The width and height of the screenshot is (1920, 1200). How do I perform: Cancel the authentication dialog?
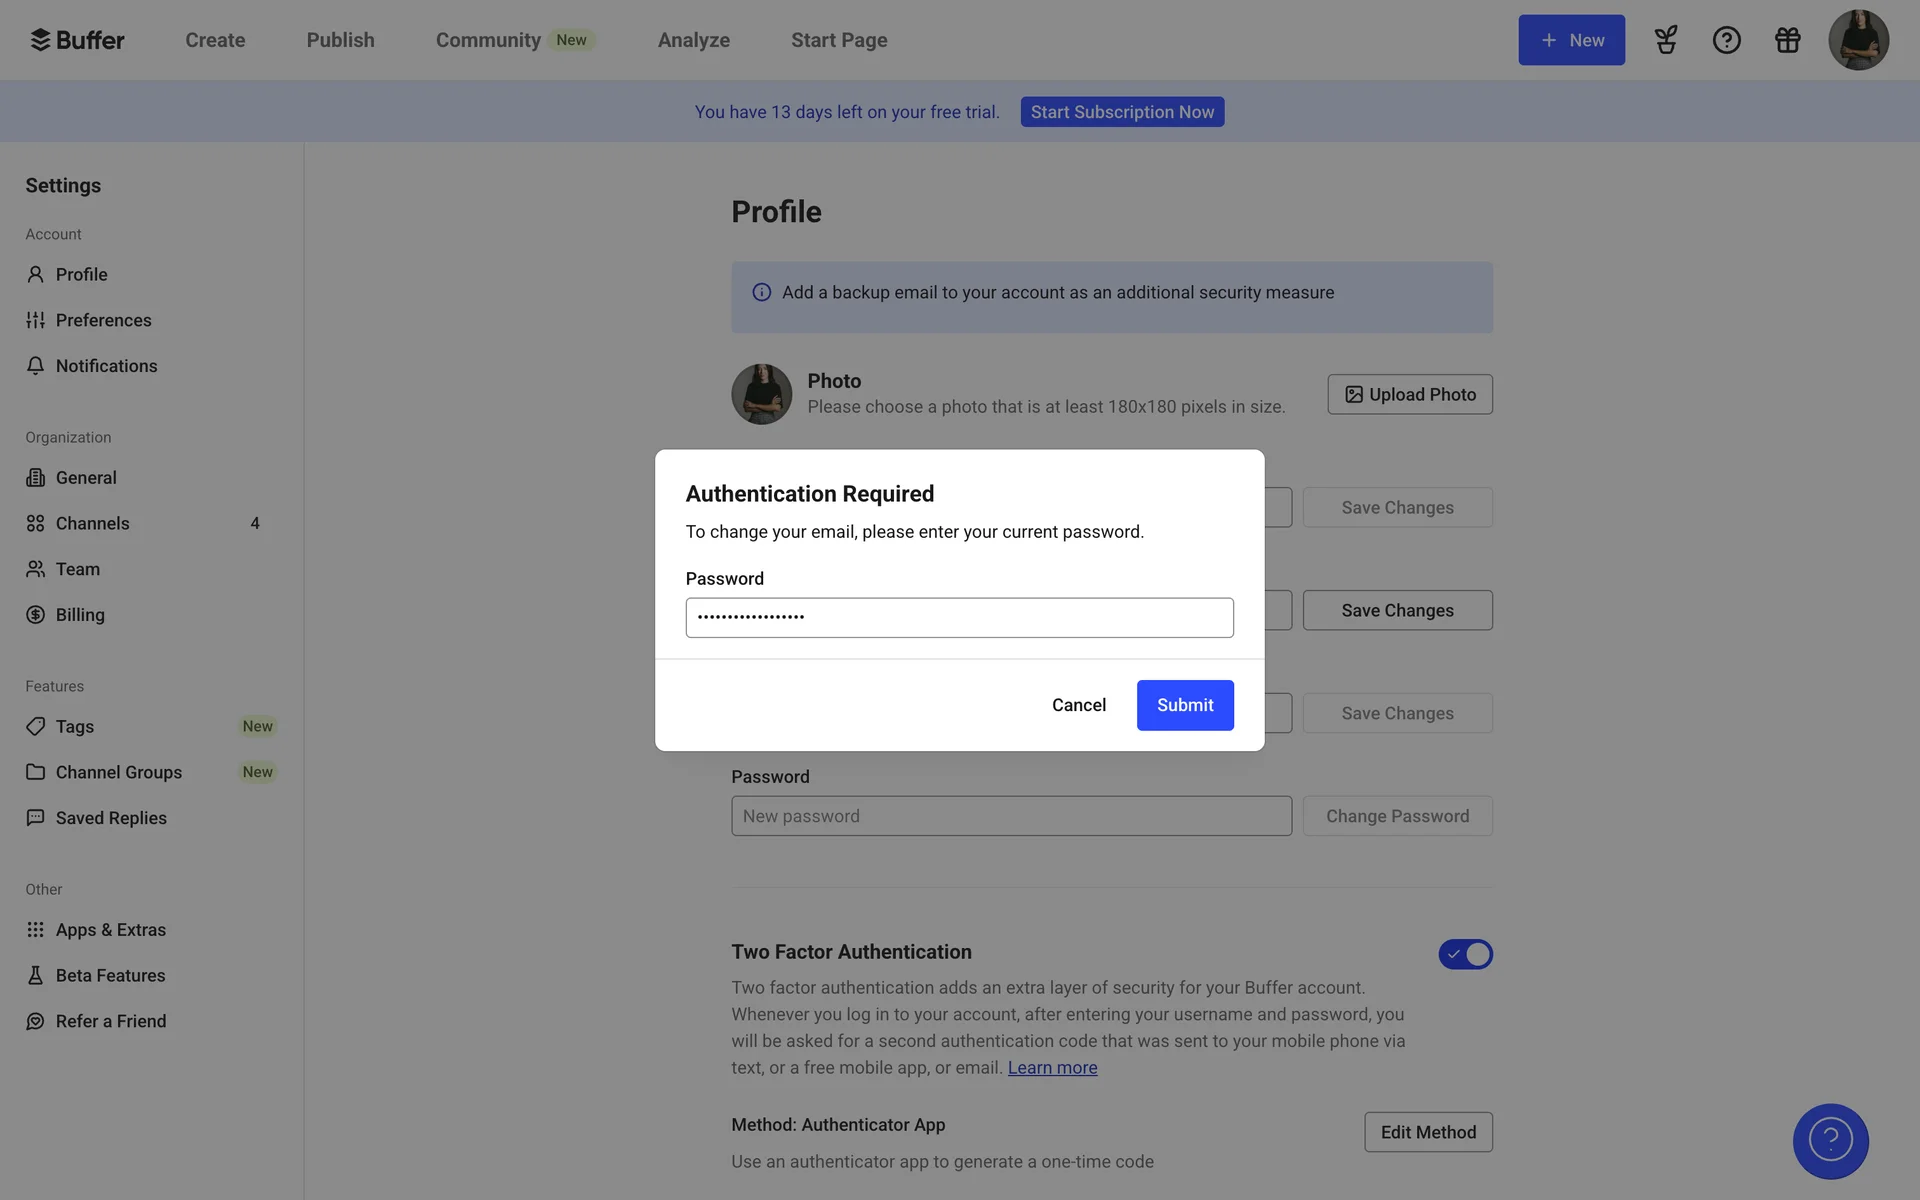pos(1078,705)
